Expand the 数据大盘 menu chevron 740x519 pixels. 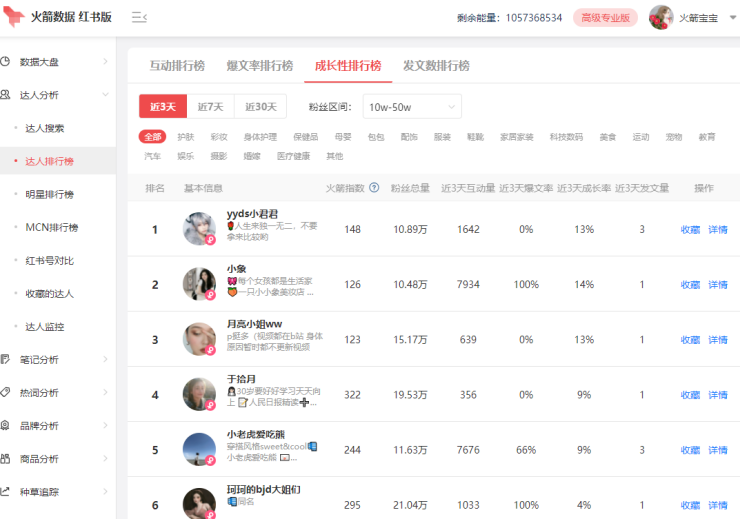click(105, 61)
